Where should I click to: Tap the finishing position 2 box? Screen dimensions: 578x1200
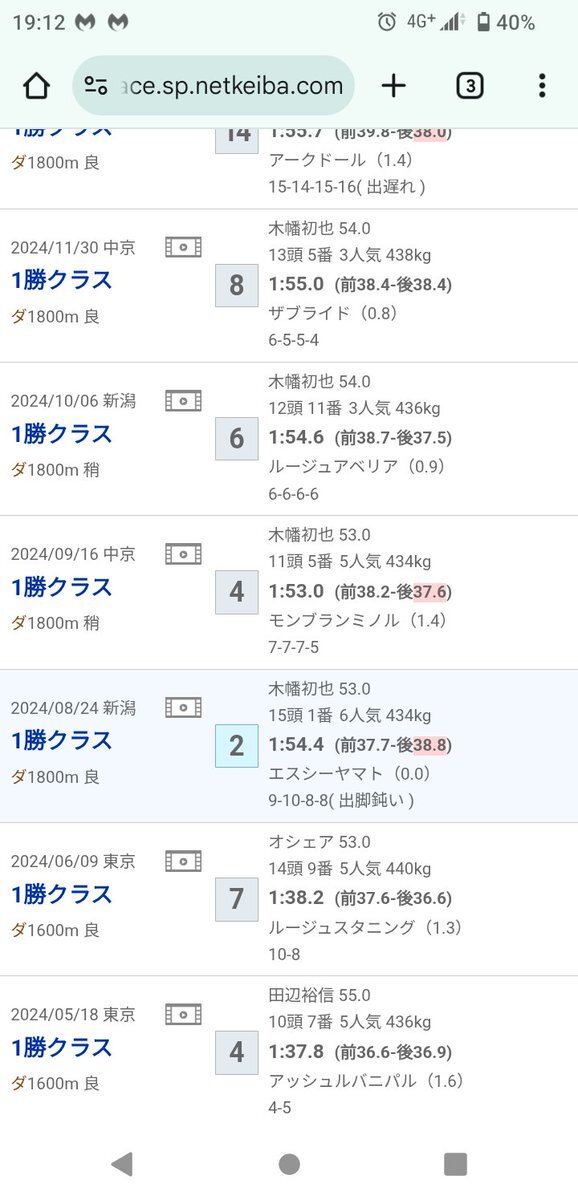[x=237, y=746]
